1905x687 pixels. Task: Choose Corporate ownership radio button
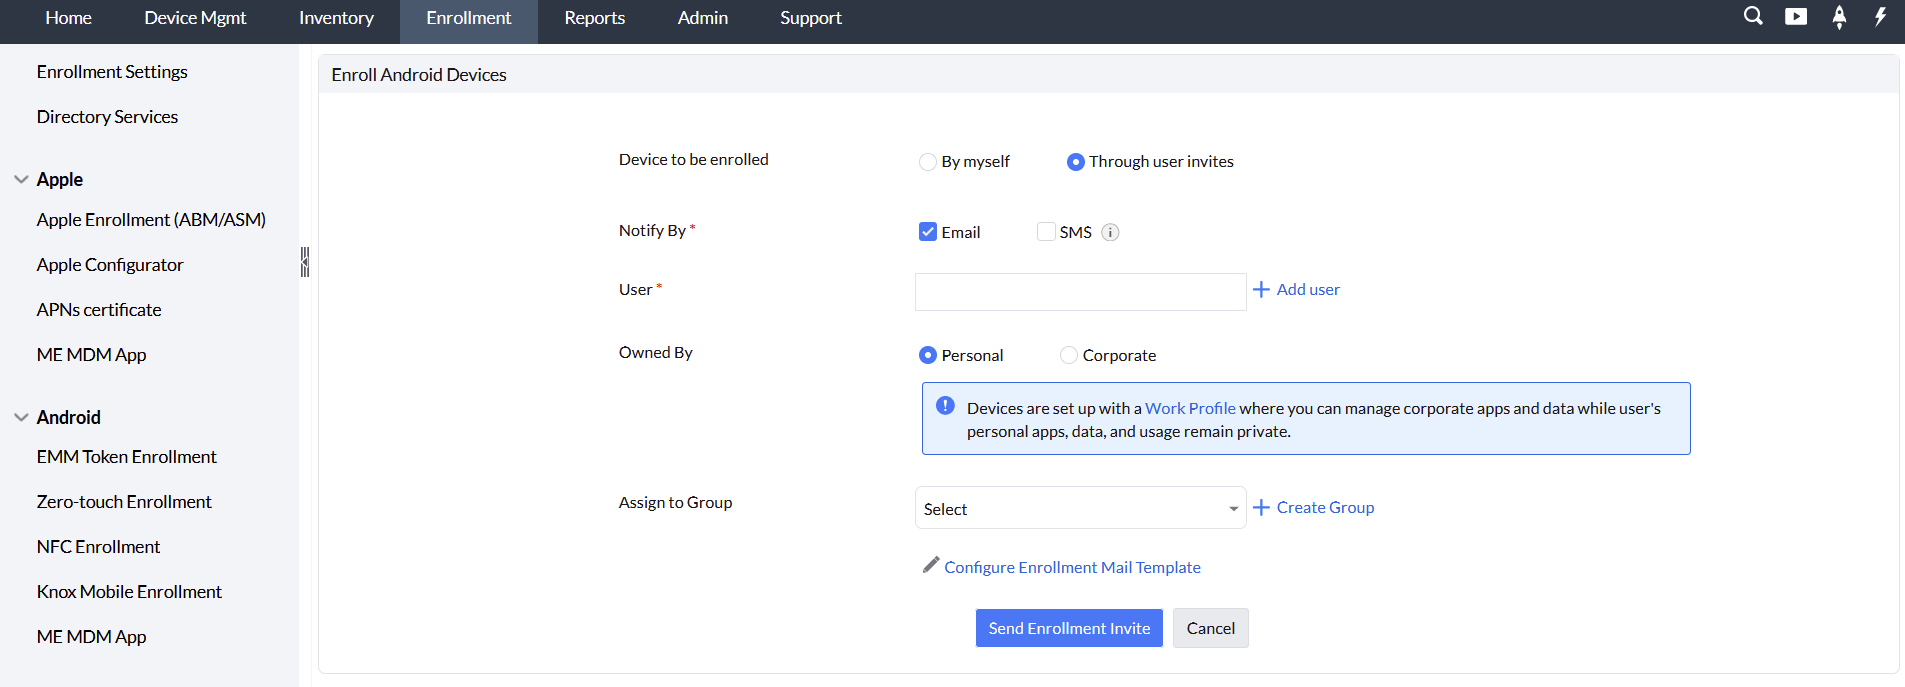(x=1069, y=355)
